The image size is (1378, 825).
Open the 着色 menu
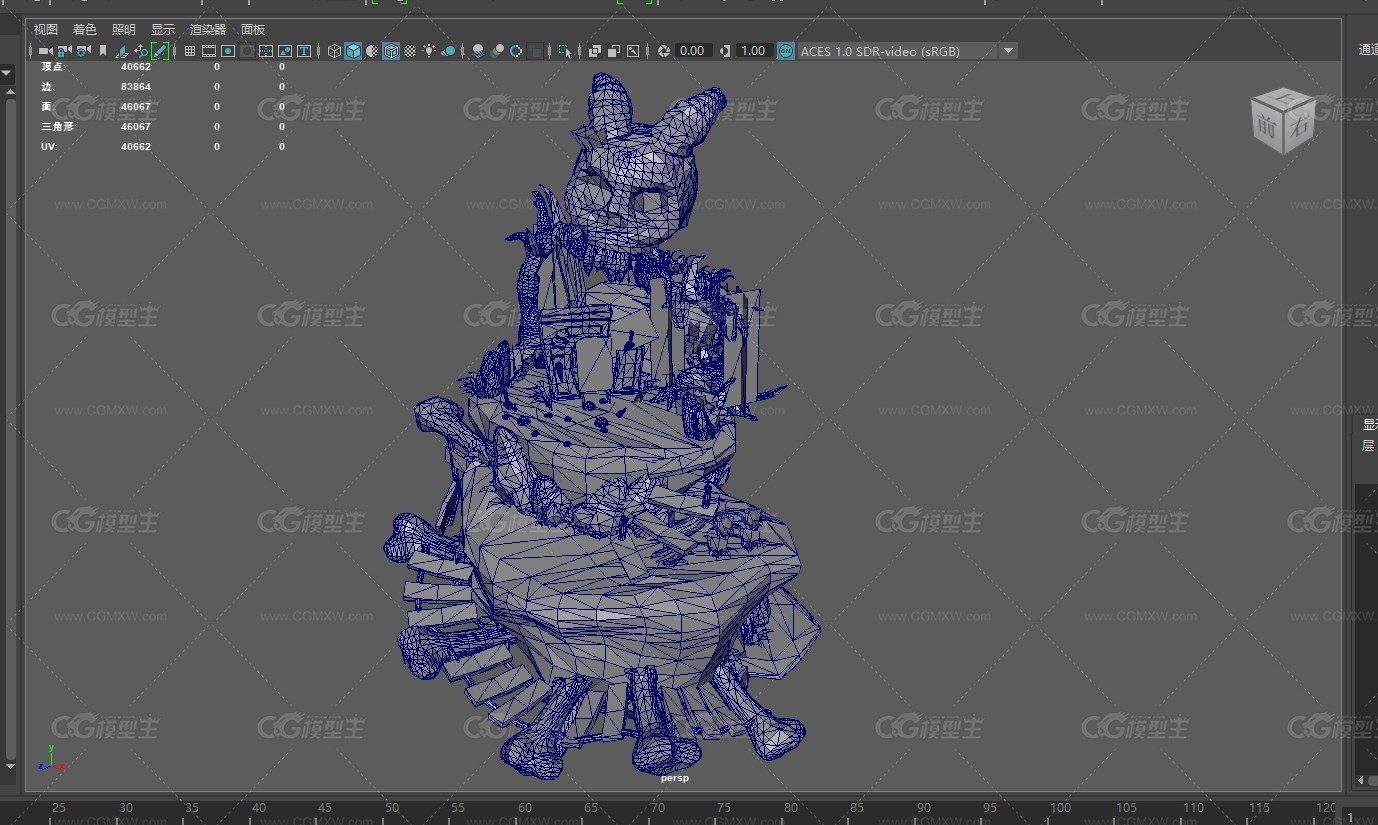click(85, 30)
